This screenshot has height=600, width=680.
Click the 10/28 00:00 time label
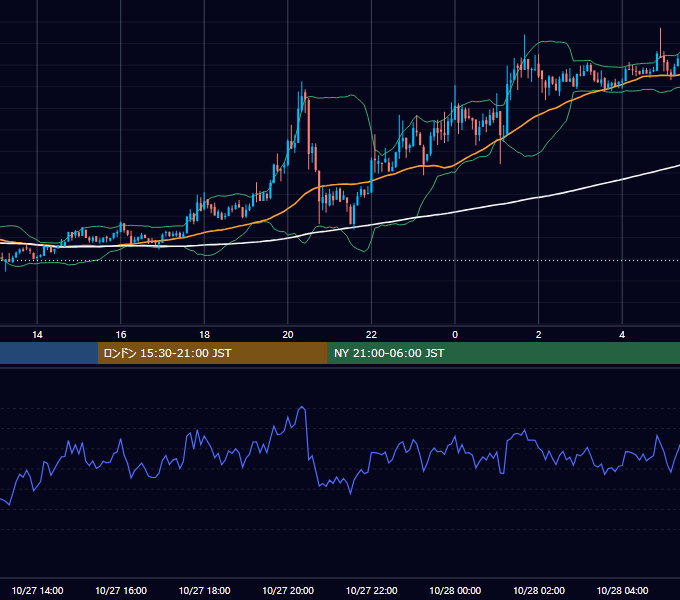click(x=455, y=590)
